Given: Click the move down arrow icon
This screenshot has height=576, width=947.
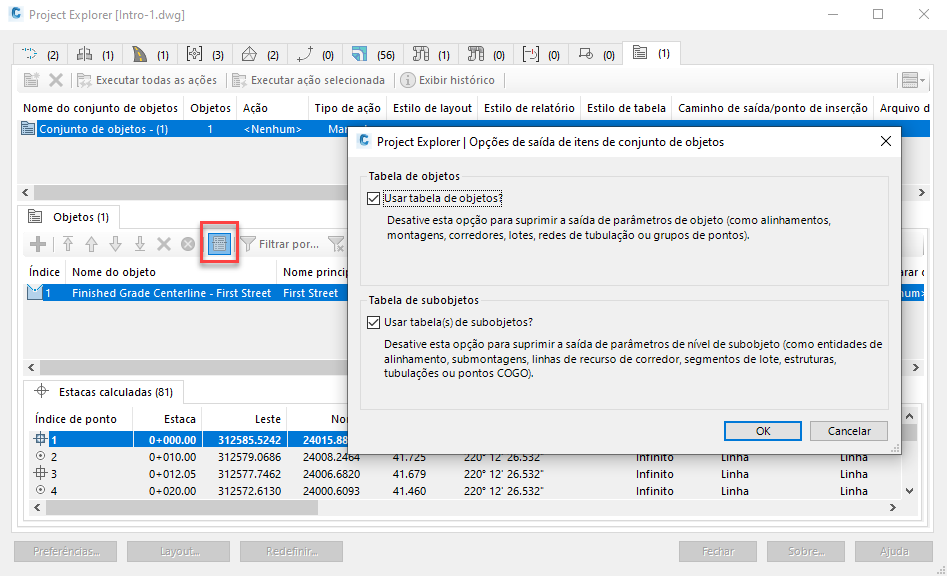Looking at the screenshot, I should pyautogui.click(x=115, y=244).
